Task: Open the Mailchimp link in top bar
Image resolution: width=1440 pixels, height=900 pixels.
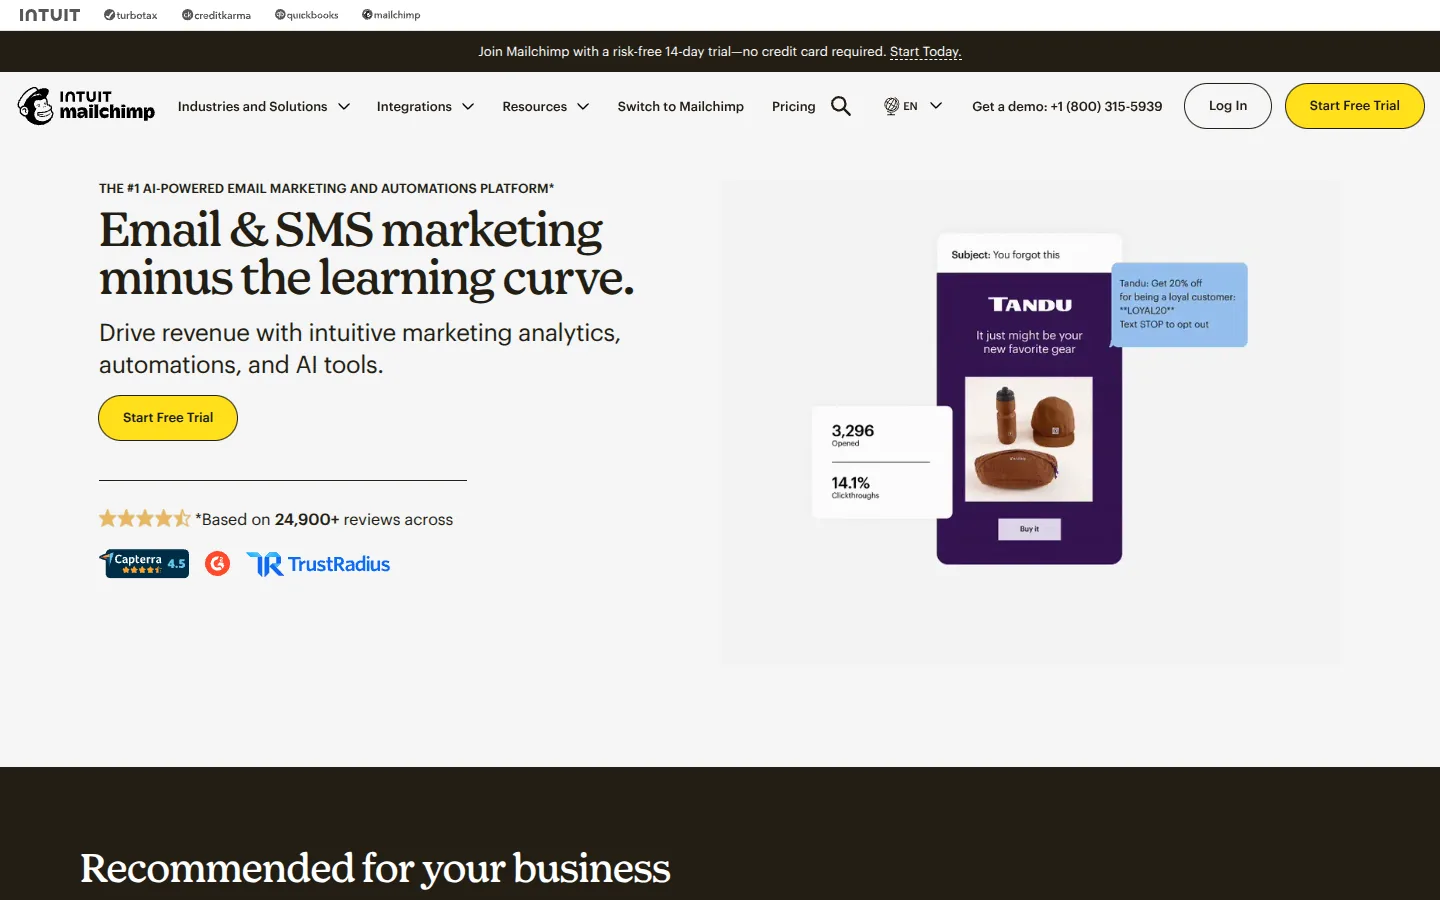Action: pyautogui.click(x=391, y=15)
